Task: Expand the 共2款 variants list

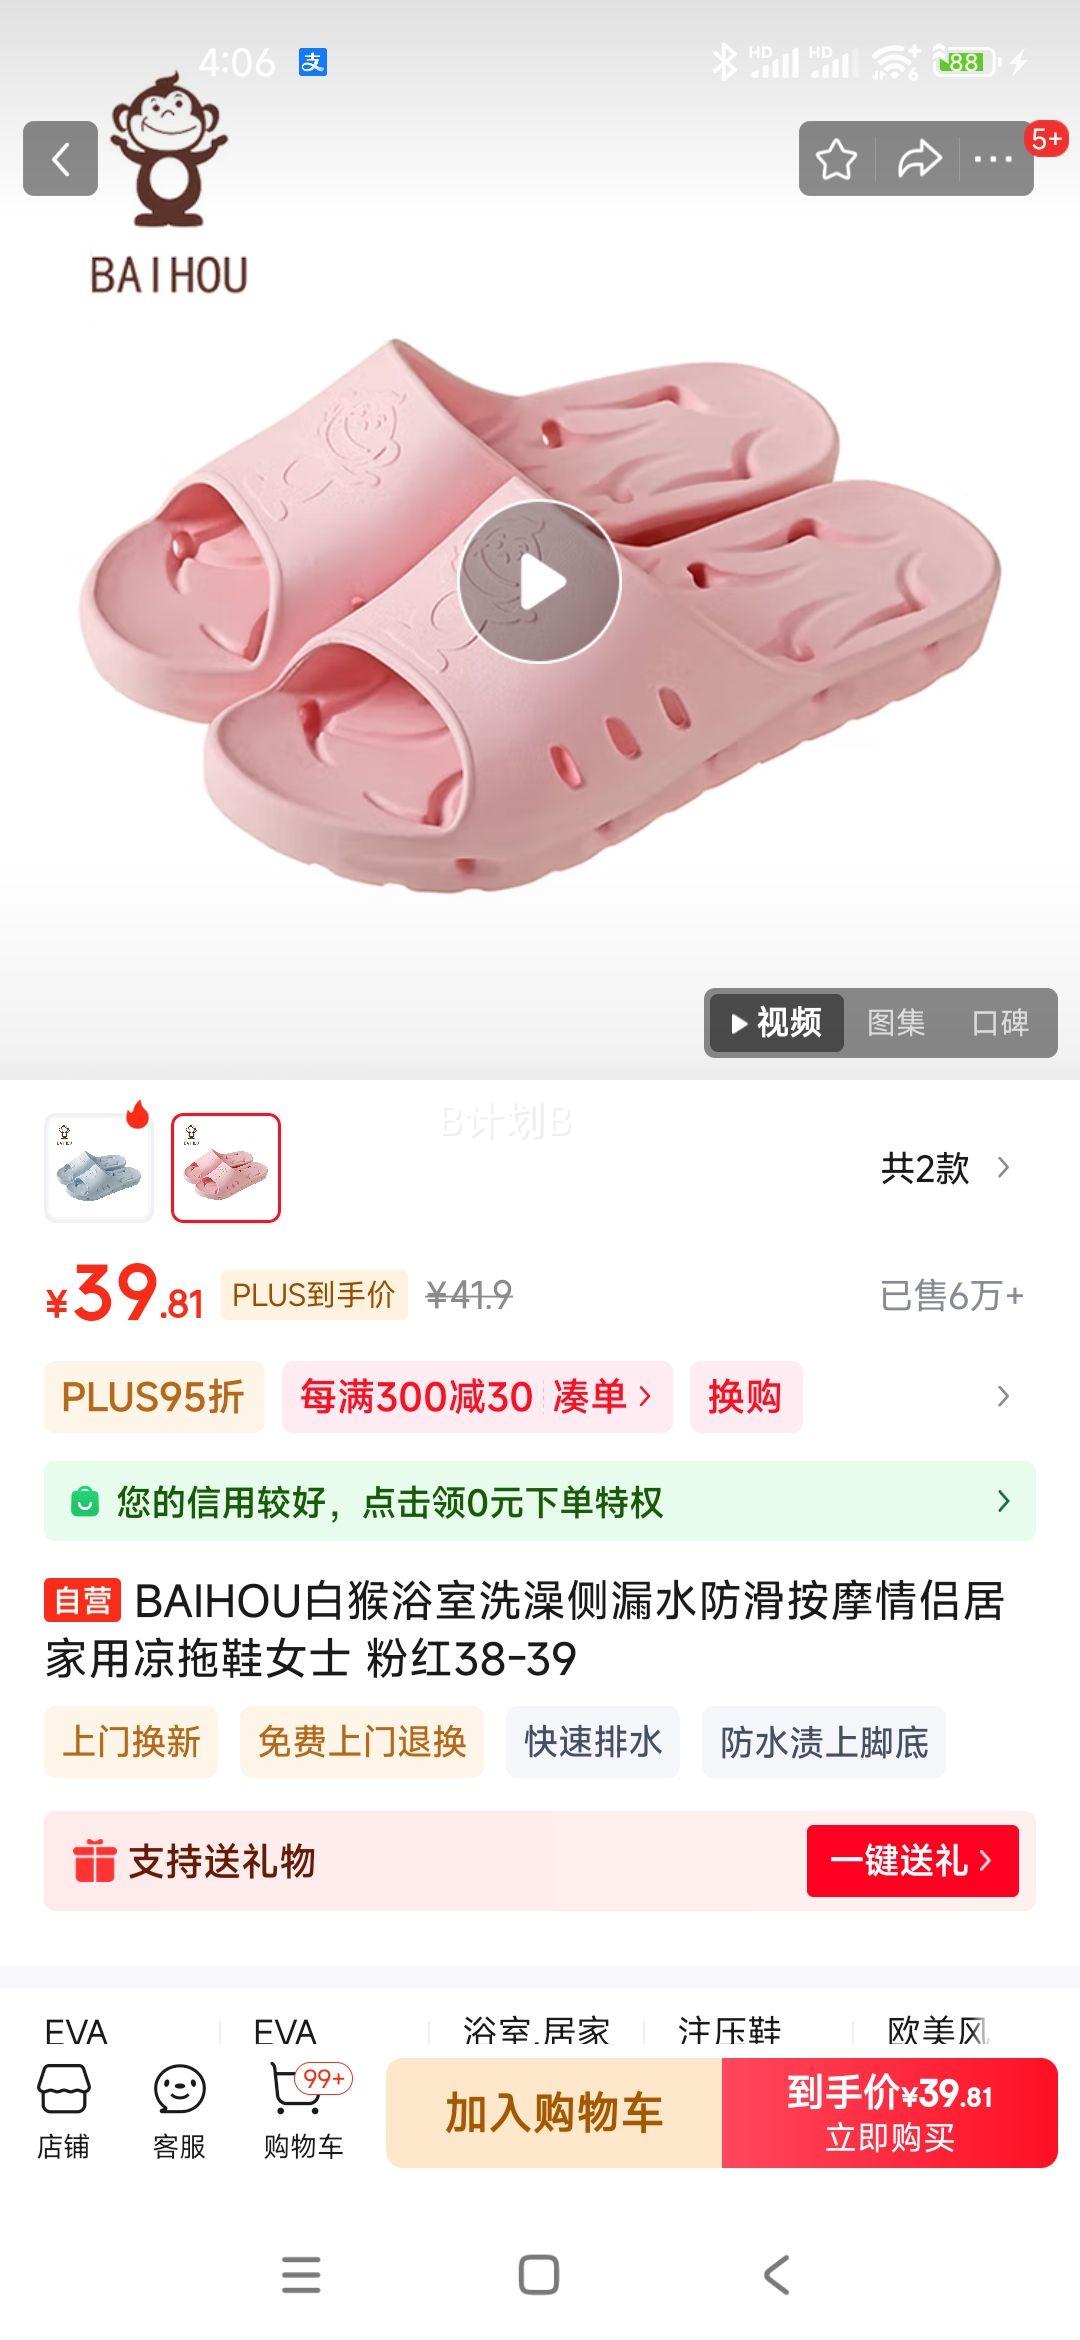Action: (945, 1168)
